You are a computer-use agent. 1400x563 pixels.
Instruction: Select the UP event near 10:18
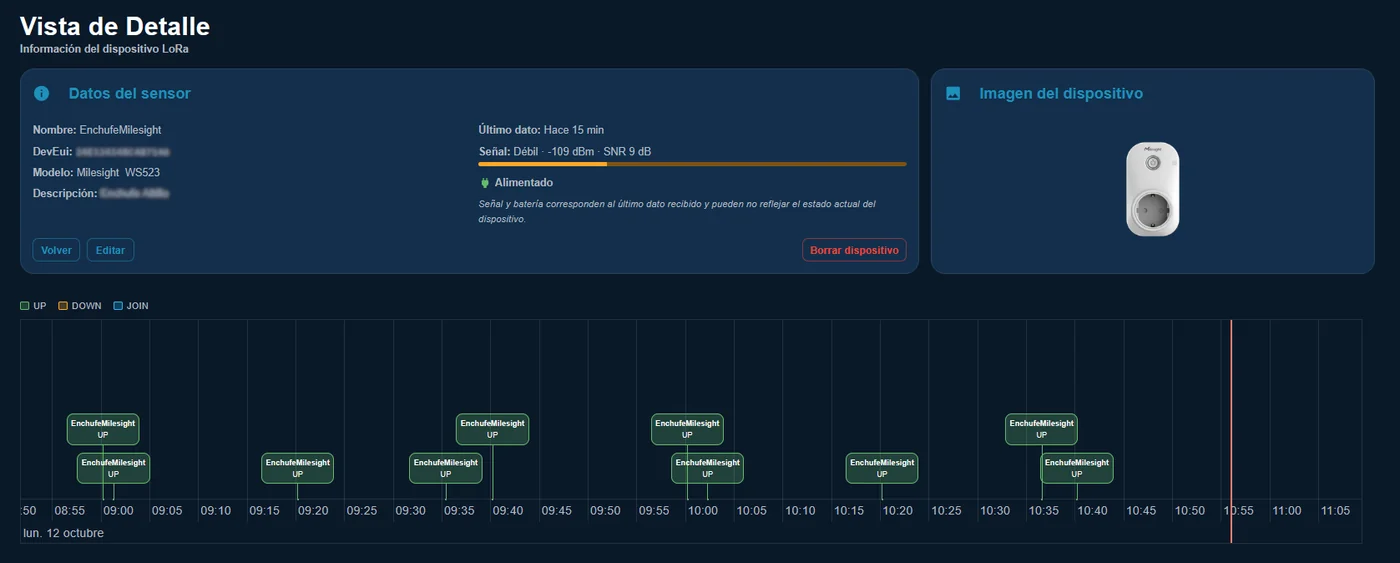point(882,468)
